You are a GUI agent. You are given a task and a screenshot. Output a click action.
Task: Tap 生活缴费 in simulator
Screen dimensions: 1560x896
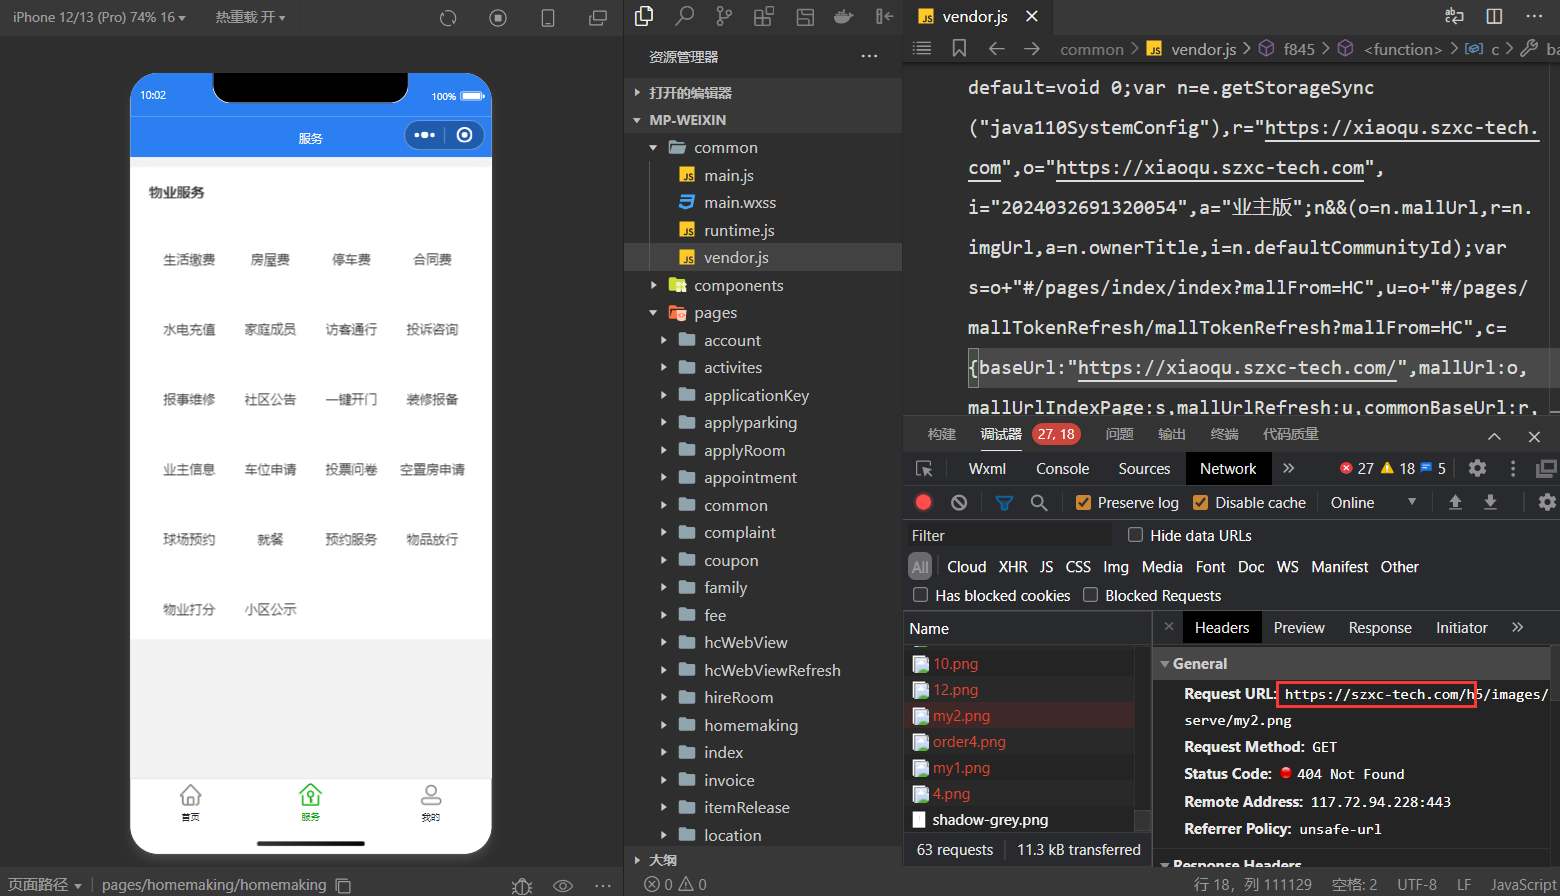click(x=189, y=259)
